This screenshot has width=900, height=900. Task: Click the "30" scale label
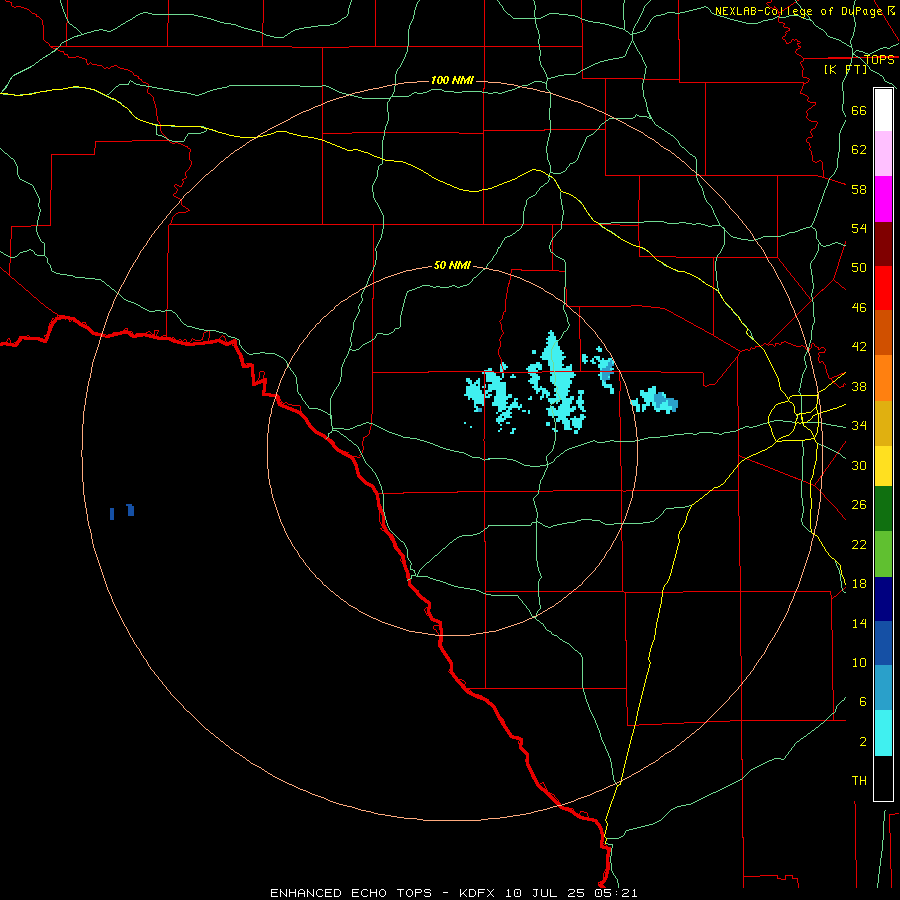click(x=859, y=465)
